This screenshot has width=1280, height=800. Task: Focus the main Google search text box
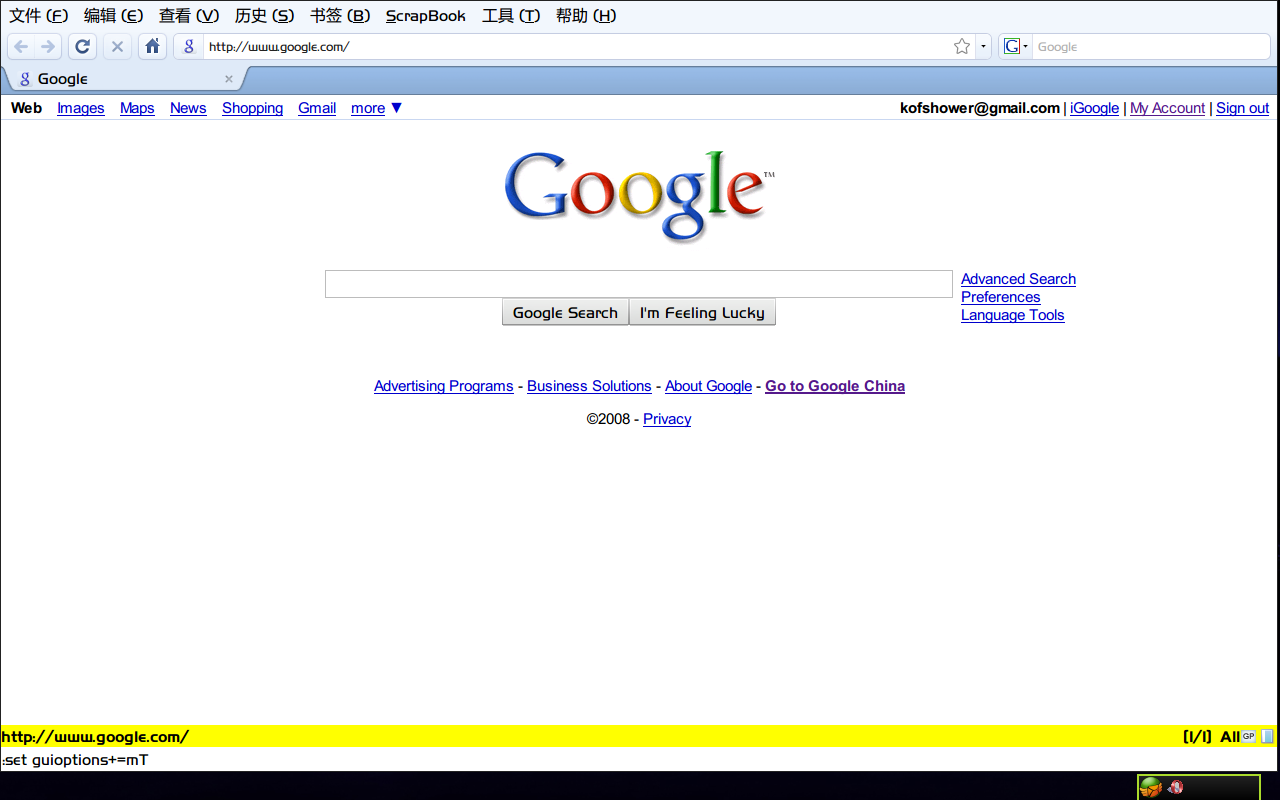pyautogui.click(x=639, y=284)
